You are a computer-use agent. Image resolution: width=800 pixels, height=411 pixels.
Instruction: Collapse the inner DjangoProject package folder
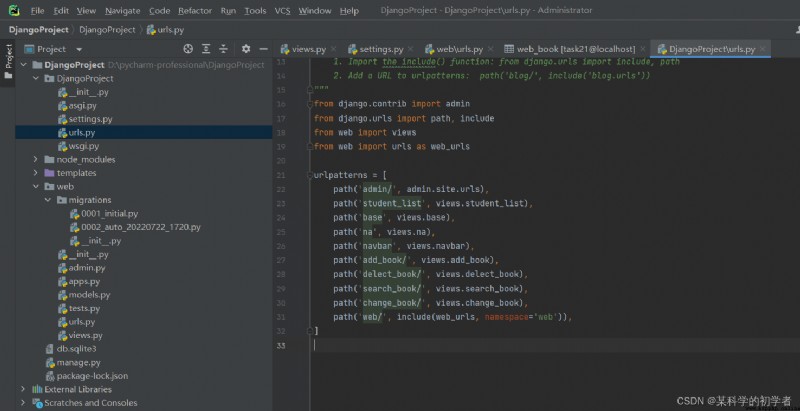tap(35, 79)
